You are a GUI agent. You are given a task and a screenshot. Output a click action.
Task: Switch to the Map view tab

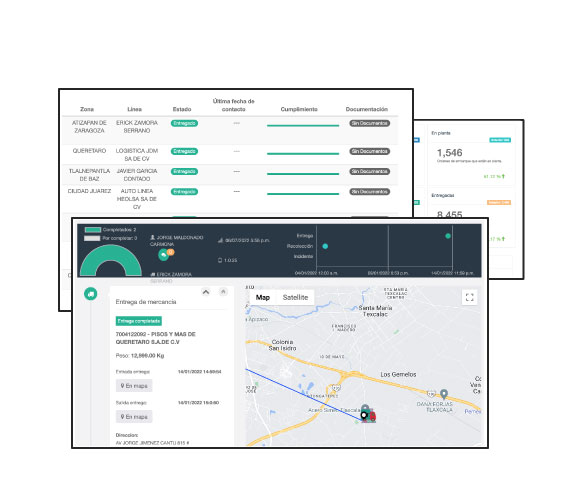pos(263,297)
